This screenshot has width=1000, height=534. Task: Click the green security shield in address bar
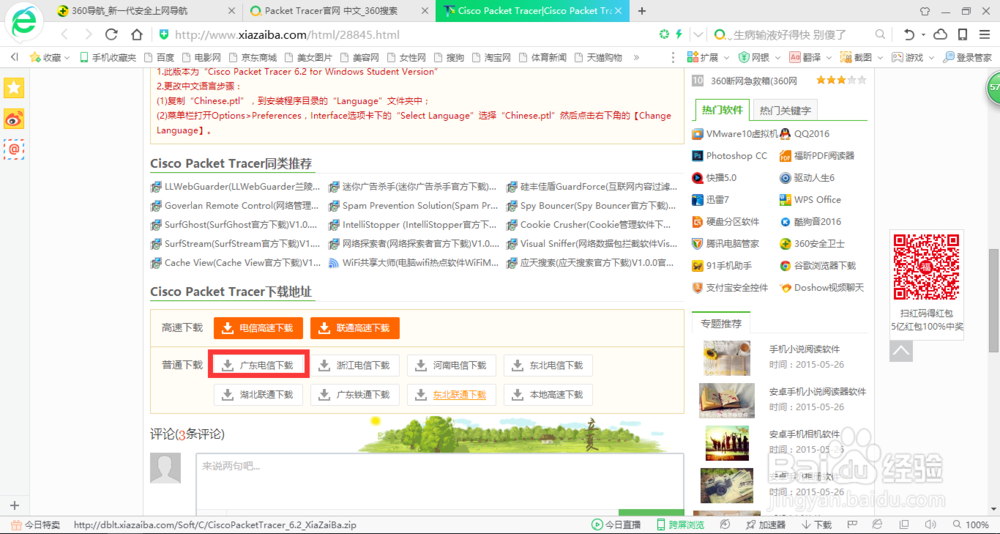coord(164,34)
